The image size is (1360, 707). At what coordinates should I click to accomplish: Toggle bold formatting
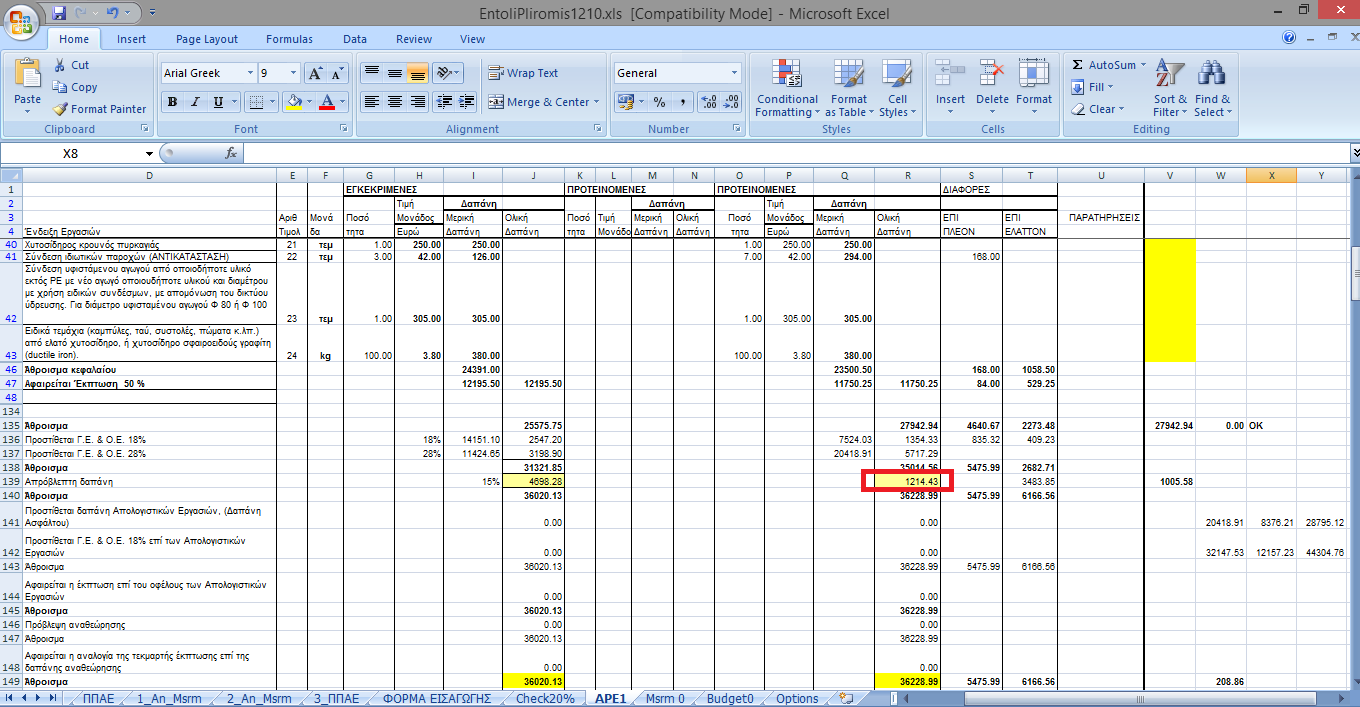click(172, 102)
